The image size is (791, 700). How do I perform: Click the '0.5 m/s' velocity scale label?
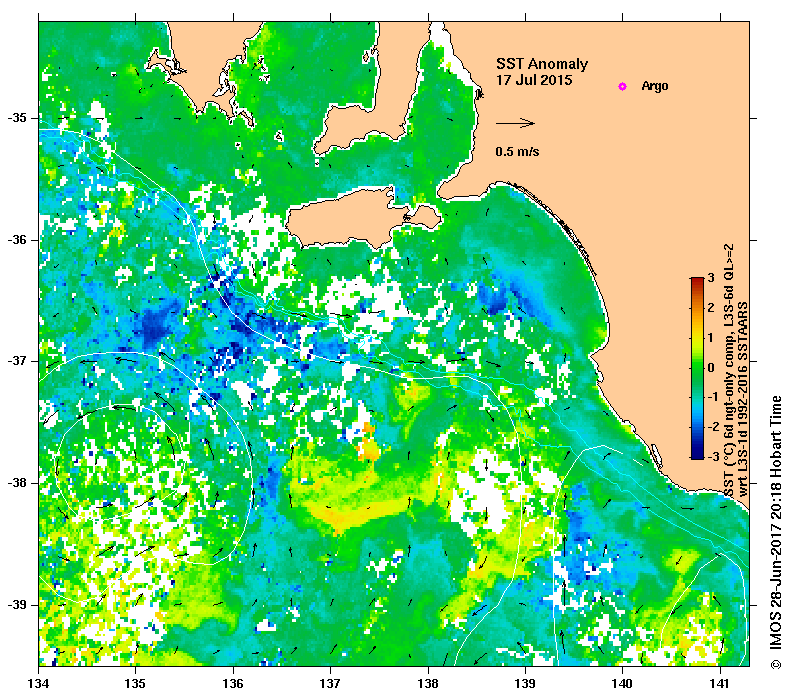tap(517, 151)
